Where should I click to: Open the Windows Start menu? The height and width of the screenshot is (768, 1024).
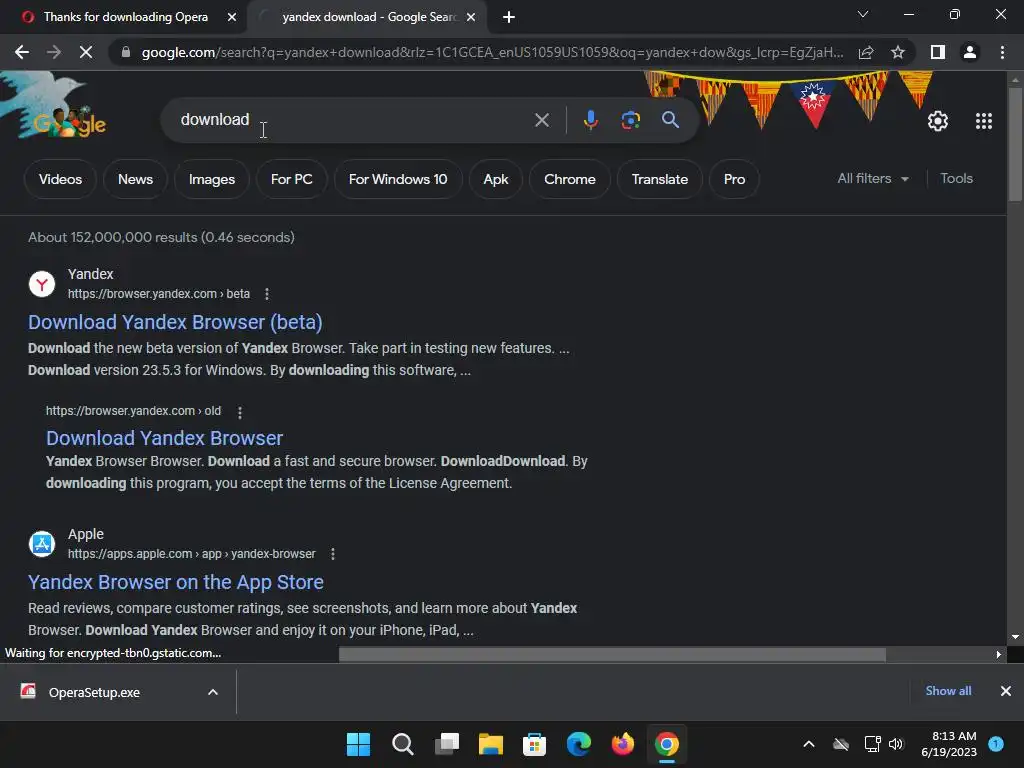[358, 744]
